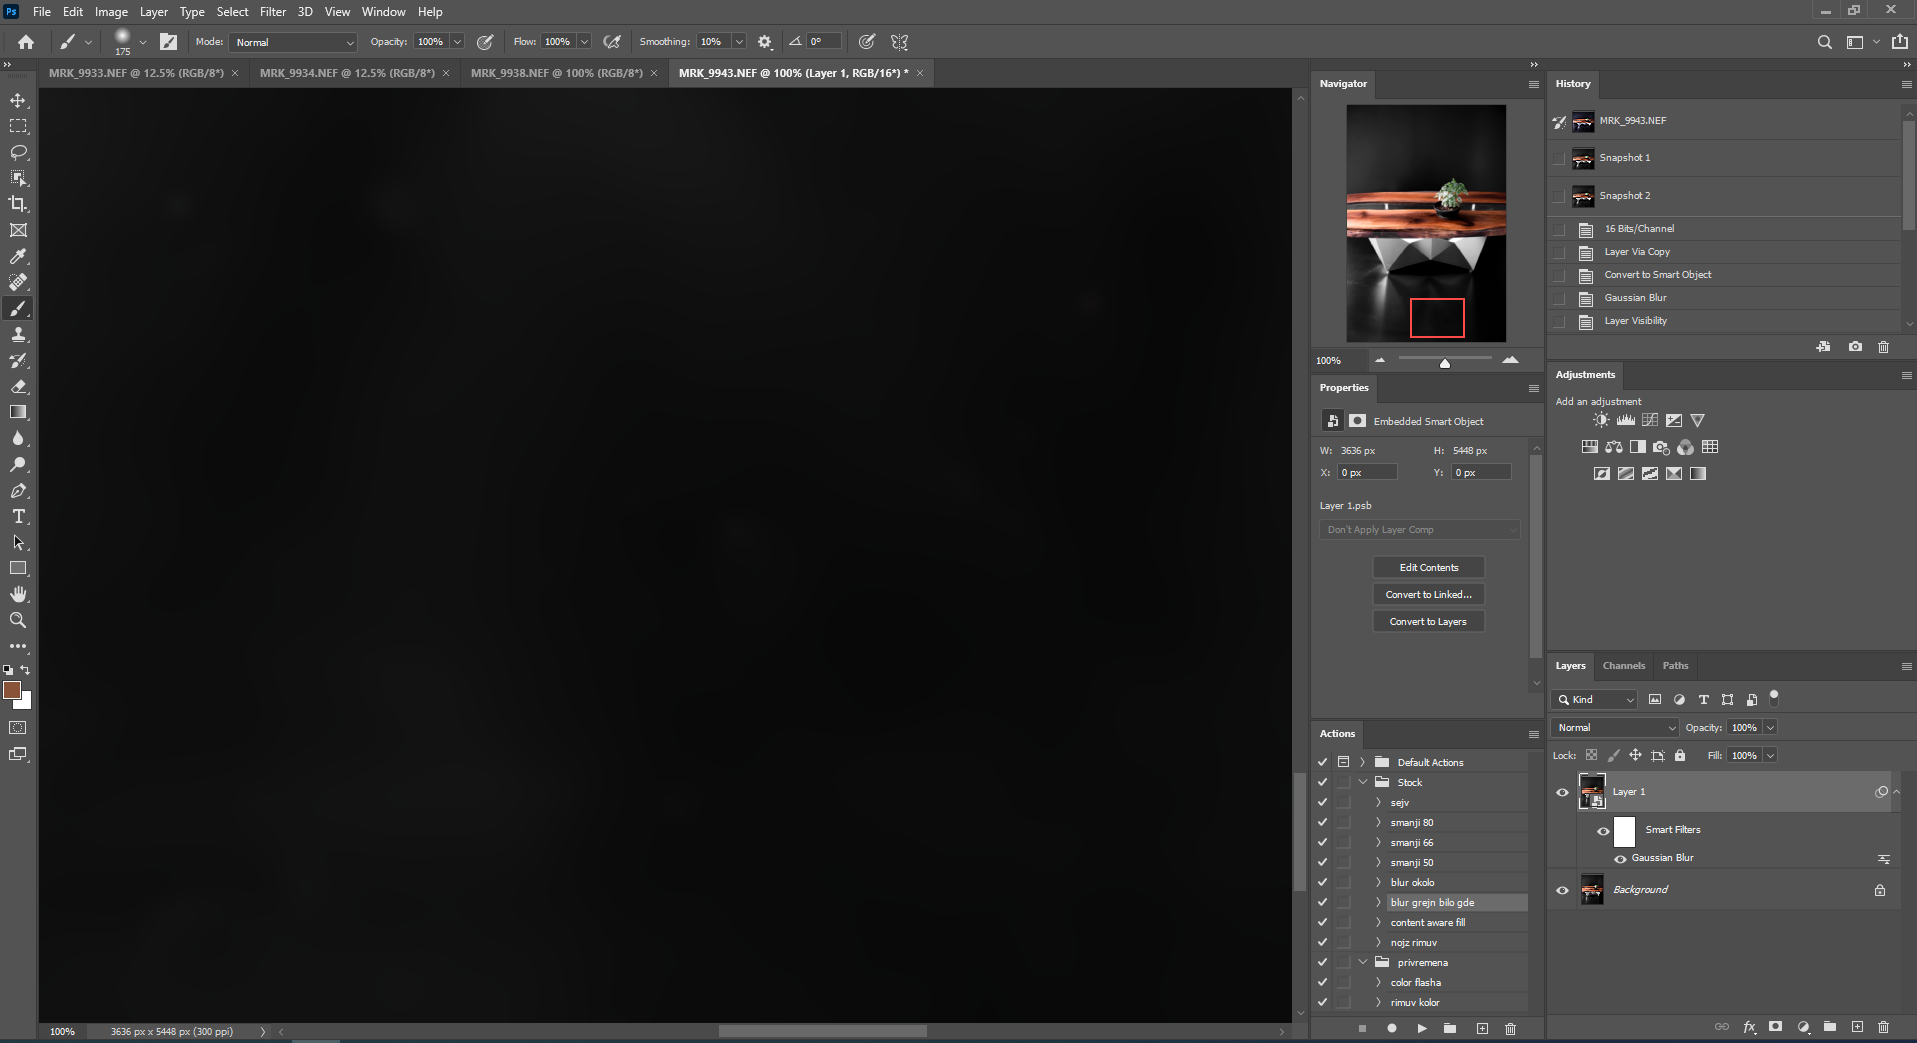1917x1043 pixels.
Task: Click the Convert to Layers button
Action: pos(1429,621)
